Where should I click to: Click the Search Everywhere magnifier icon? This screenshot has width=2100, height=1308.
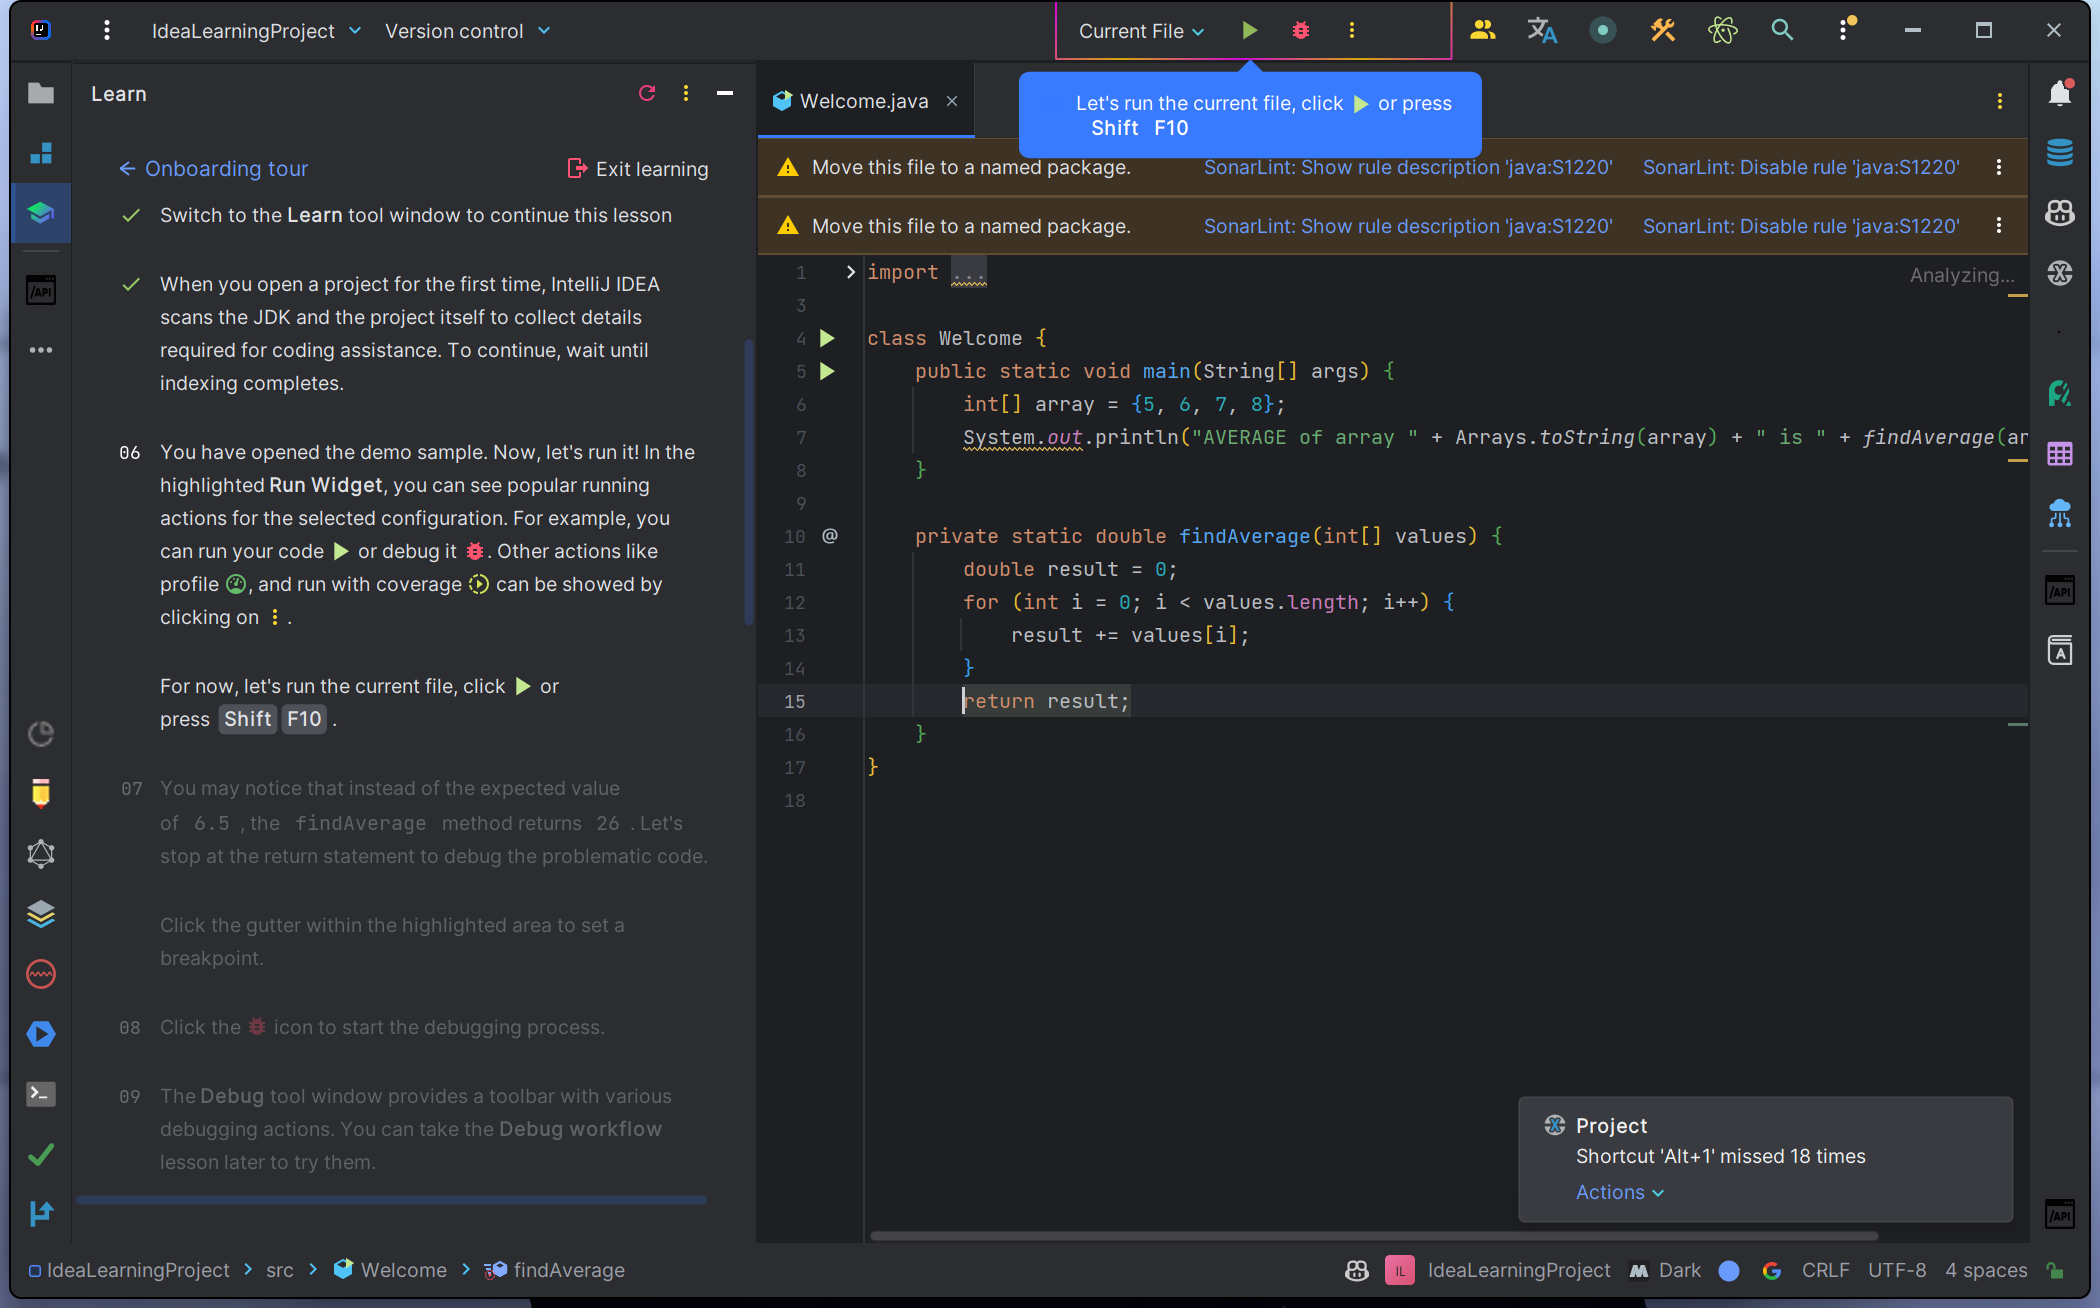tap(1782, 31)
